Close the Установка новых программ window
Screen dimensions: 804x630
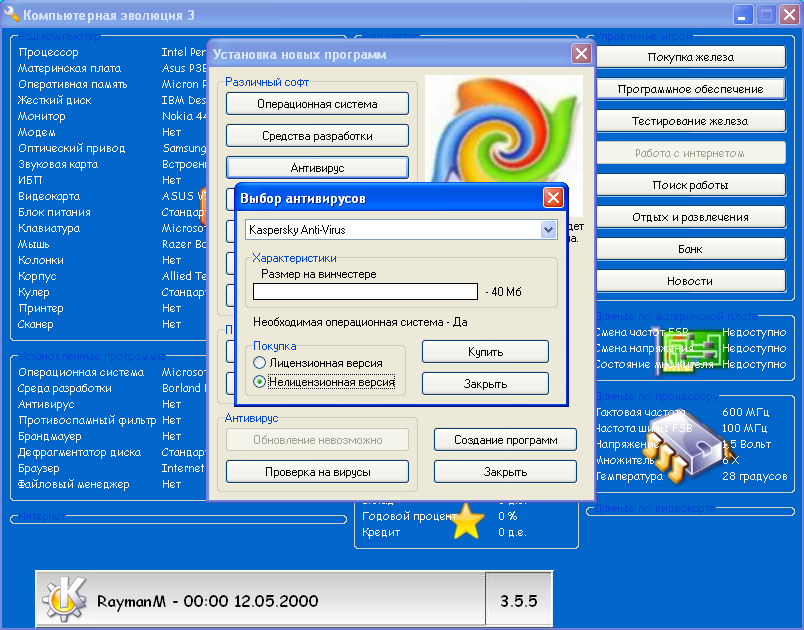coord(581,53)
